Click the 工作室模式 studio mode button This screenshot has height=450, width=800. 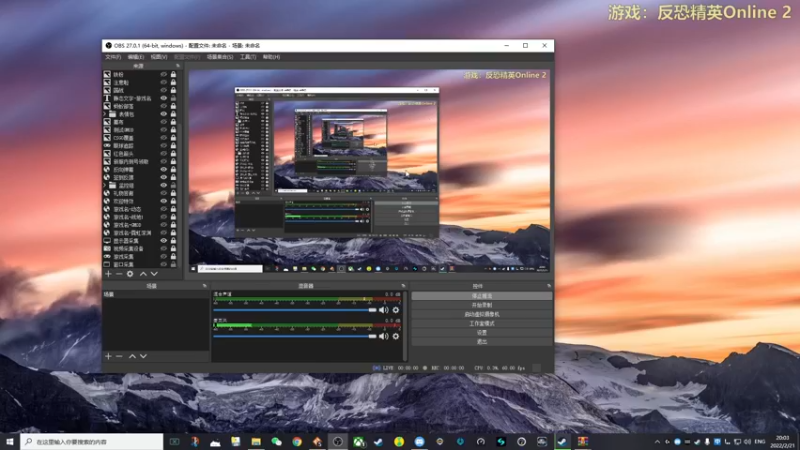pos(482,323)
